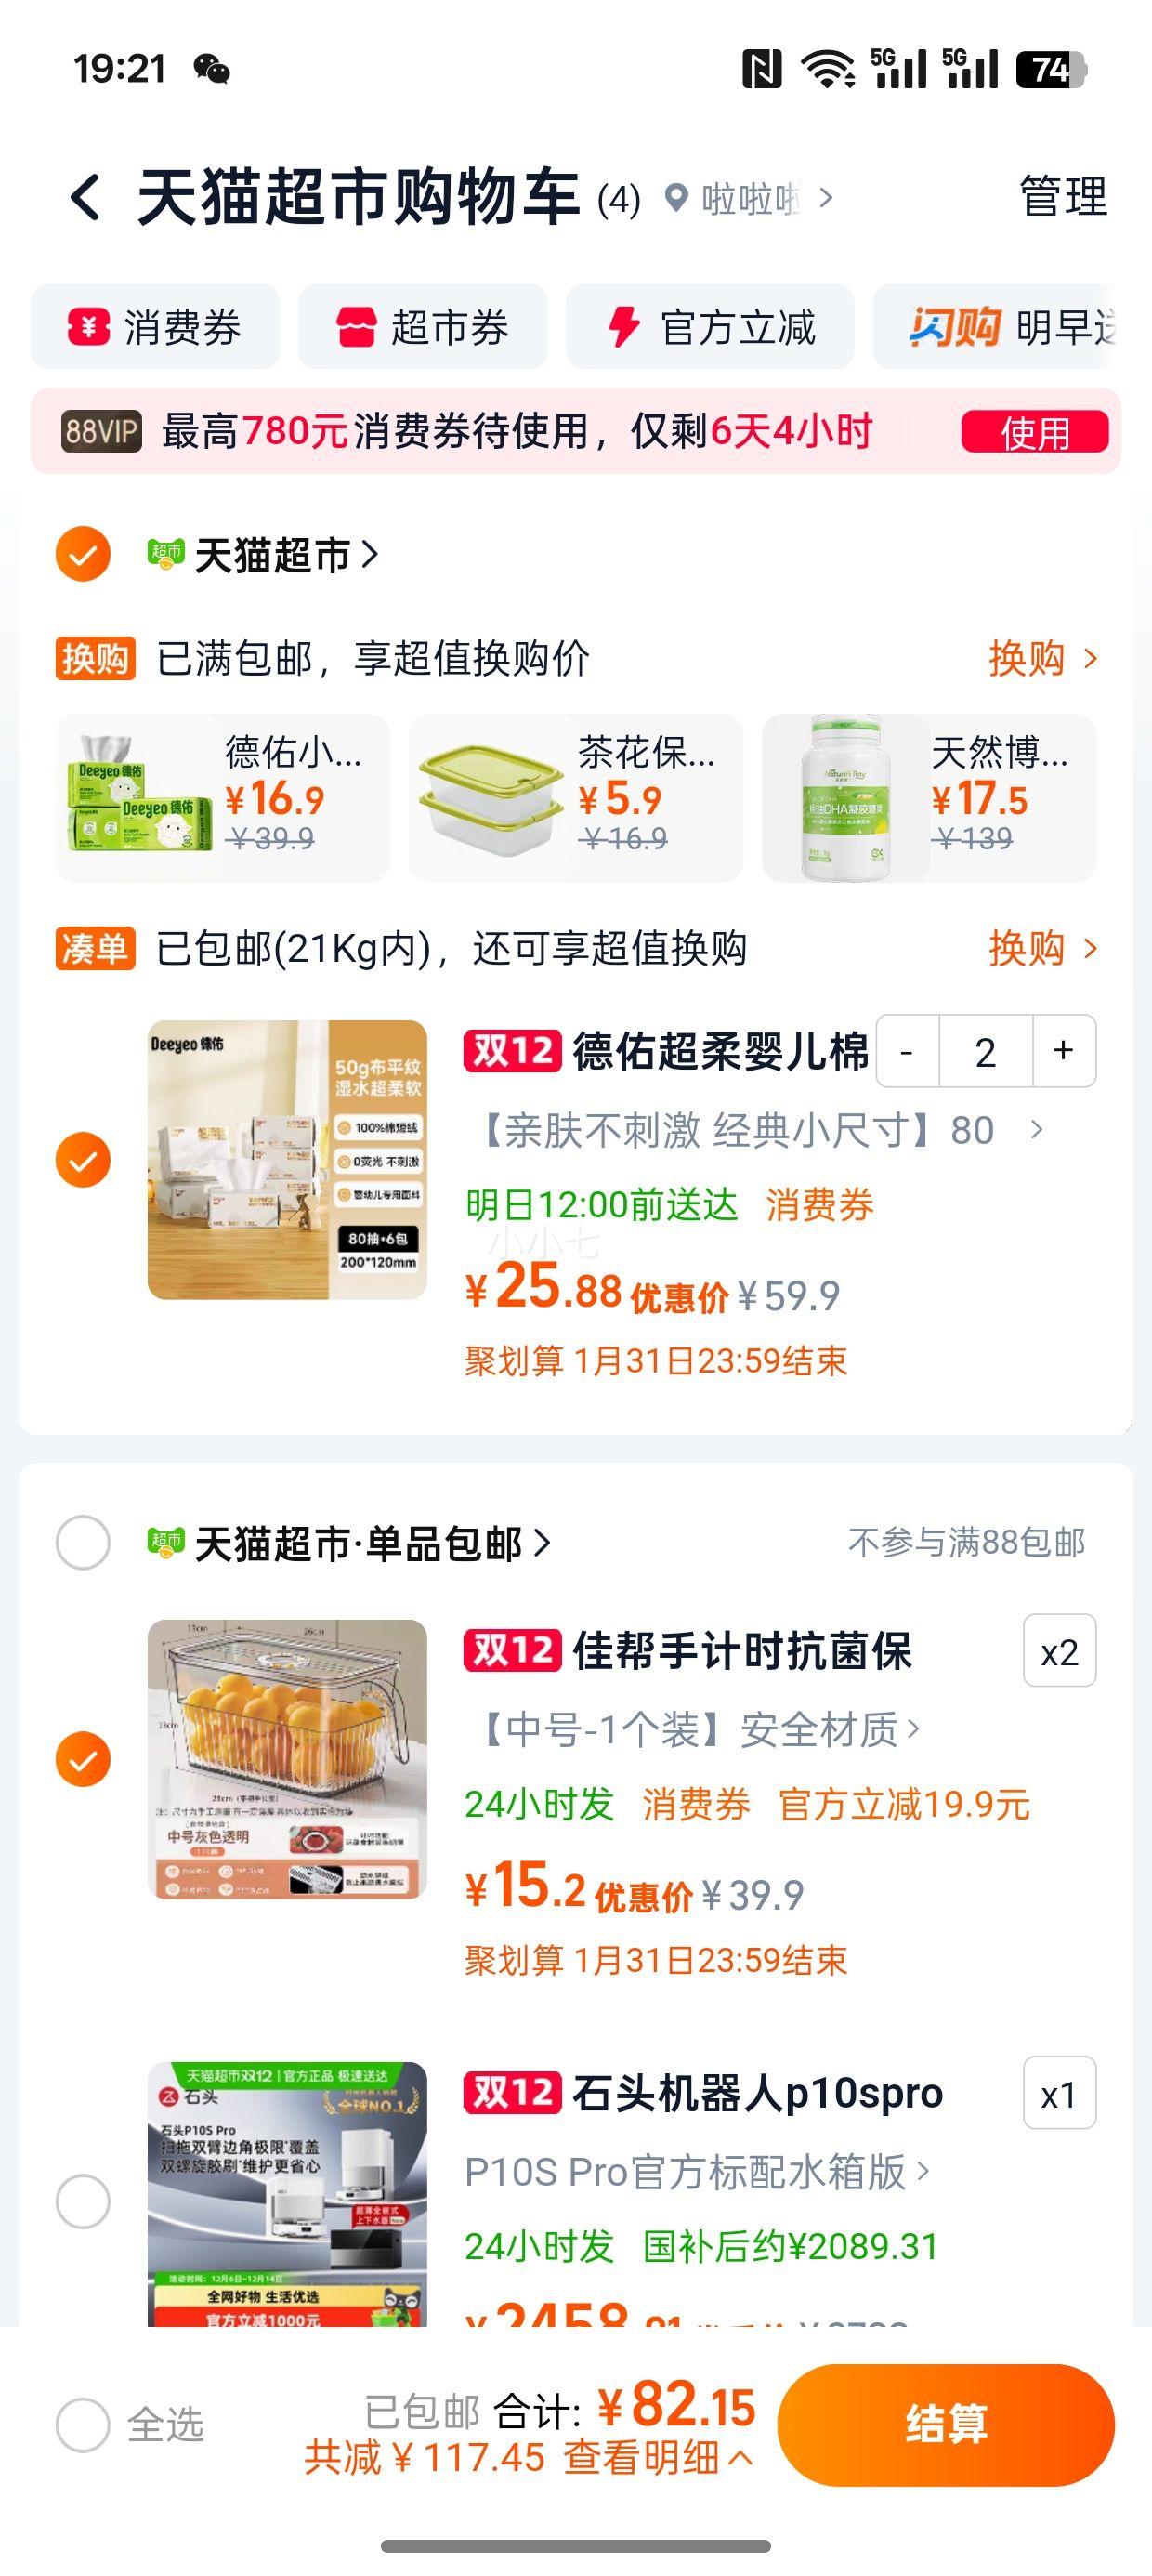1152x2576 pixels.
Task: Open the 佳帮手 storage box thumbnail
Action: (287, 1759)
